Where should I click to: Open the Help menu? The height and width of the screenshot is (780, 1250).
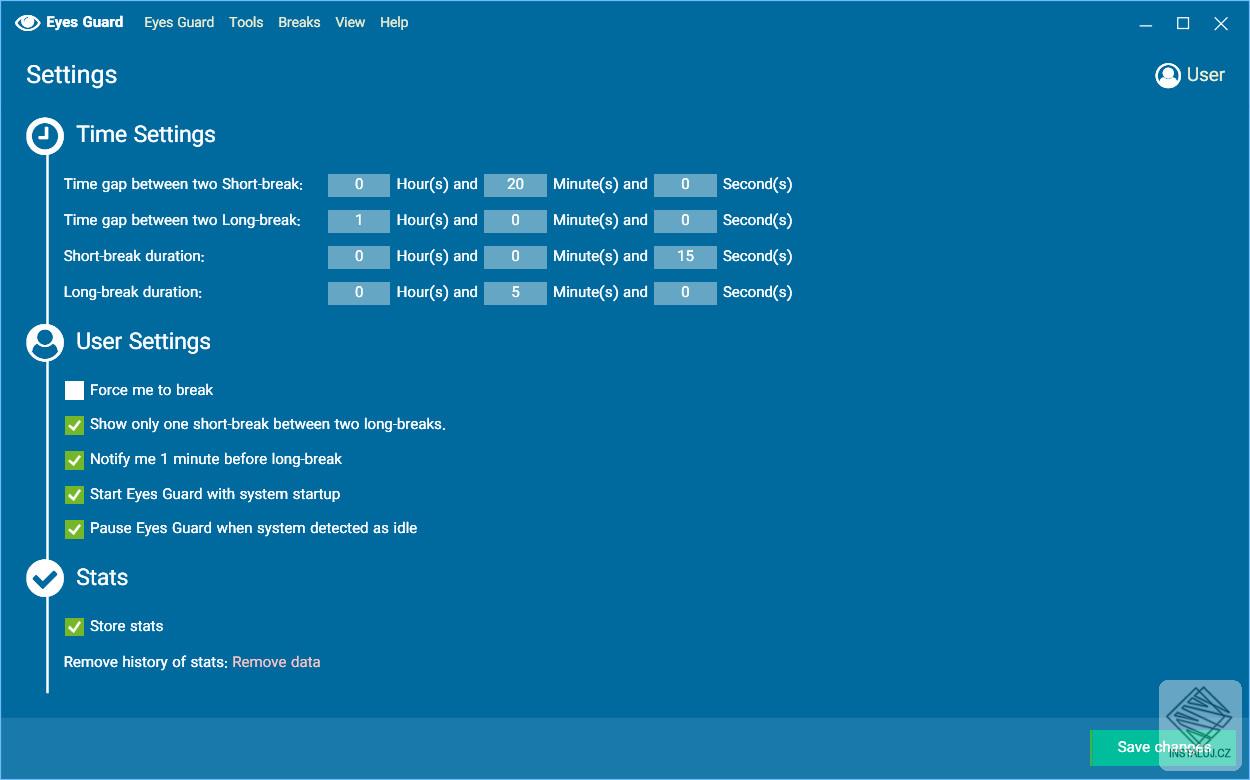pos(394,22)
